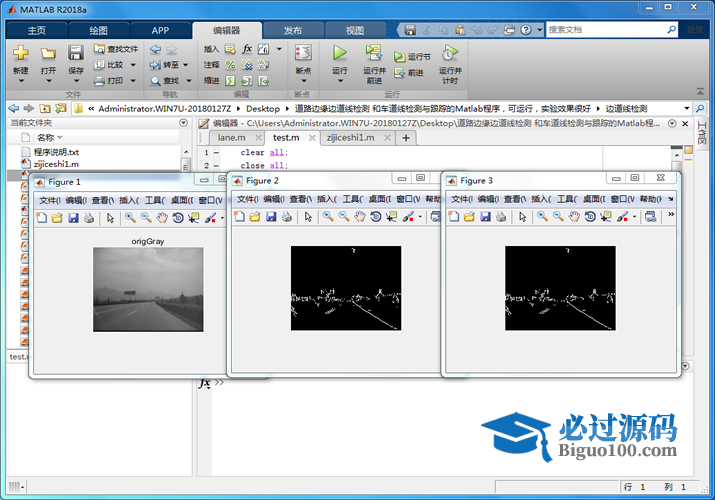Viewport: 715px width, 500px height.
Task: Click the Desktop path segment
Action: [x=263, y=108]
